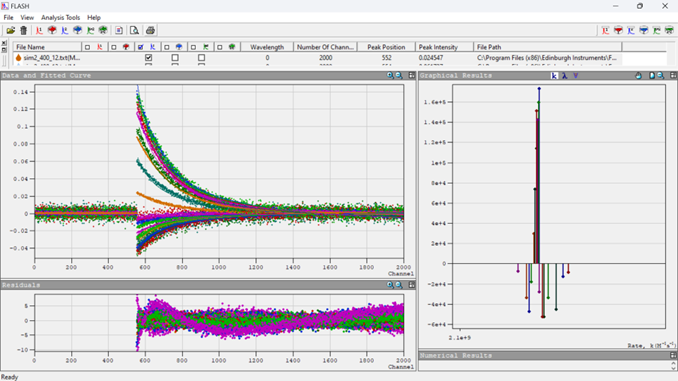Run the green curve fit tool
The image size is (678, 381).
click(x=90, y=30)
